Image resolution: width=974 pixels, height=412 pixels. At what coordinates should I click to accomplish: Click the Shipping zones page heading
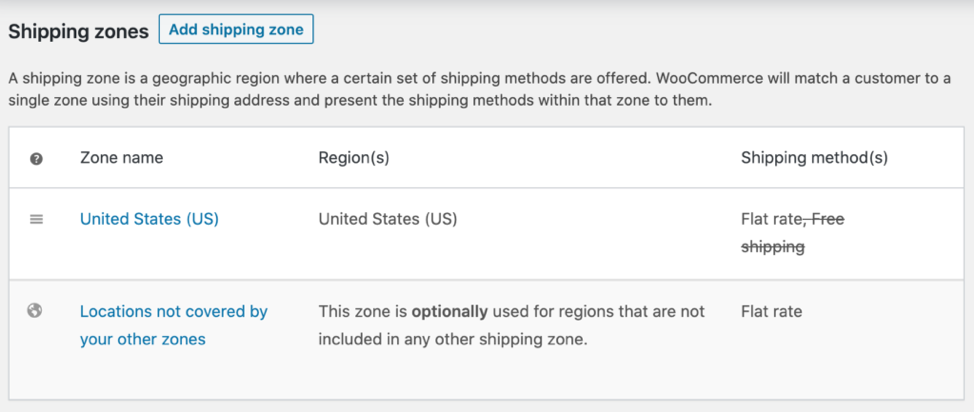(78, 32)
